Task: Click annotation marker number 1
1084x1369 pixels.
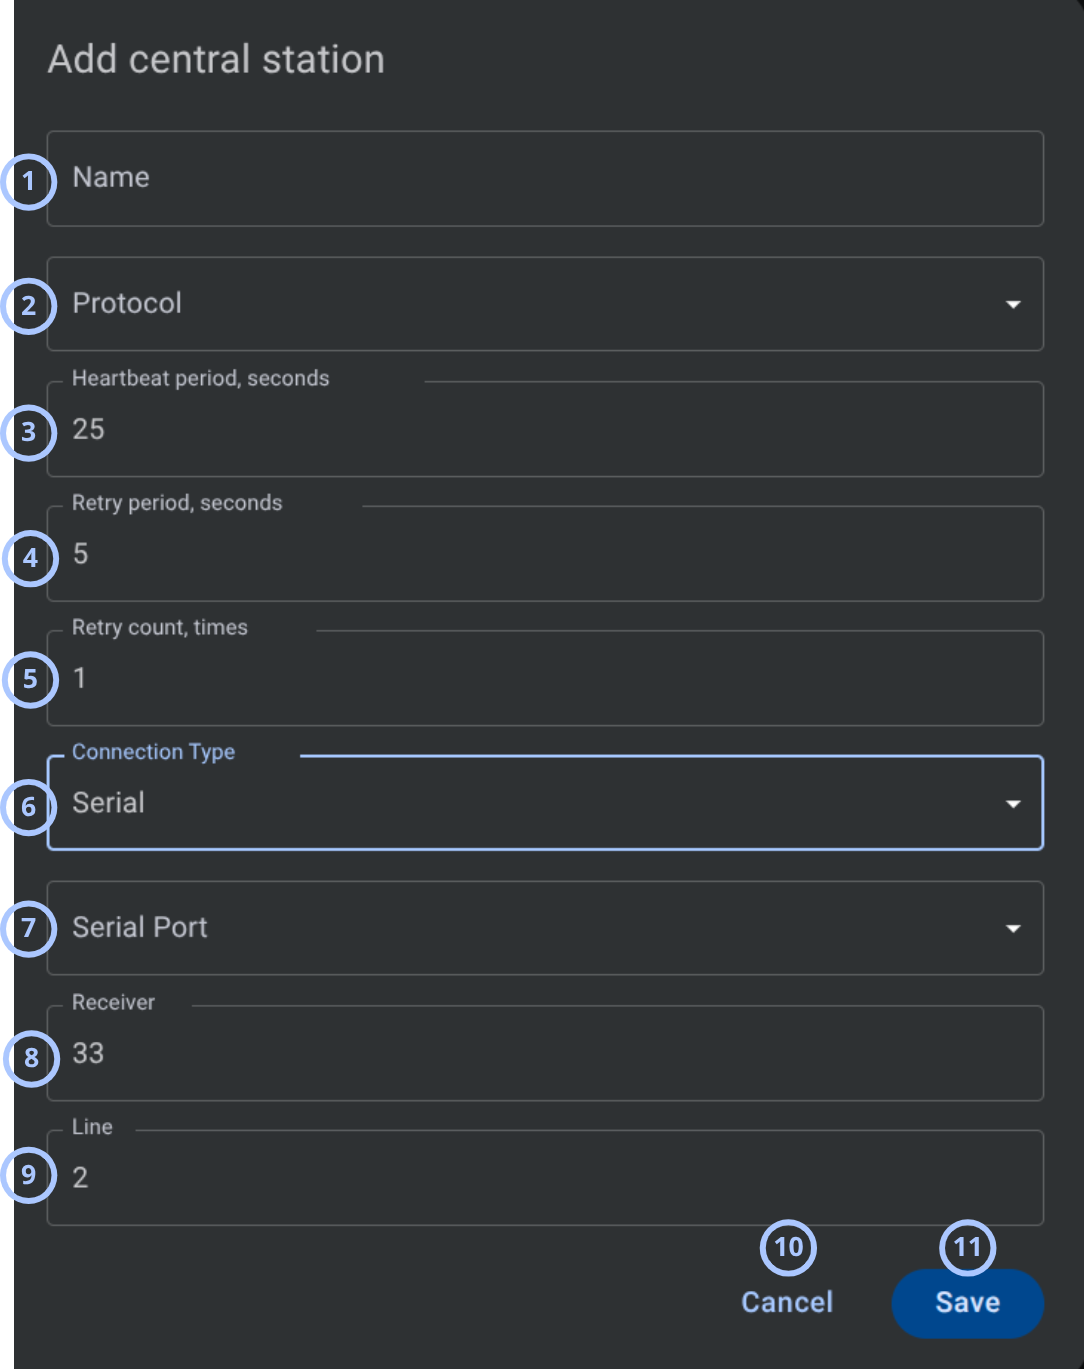Action: [x=28, y=181]
